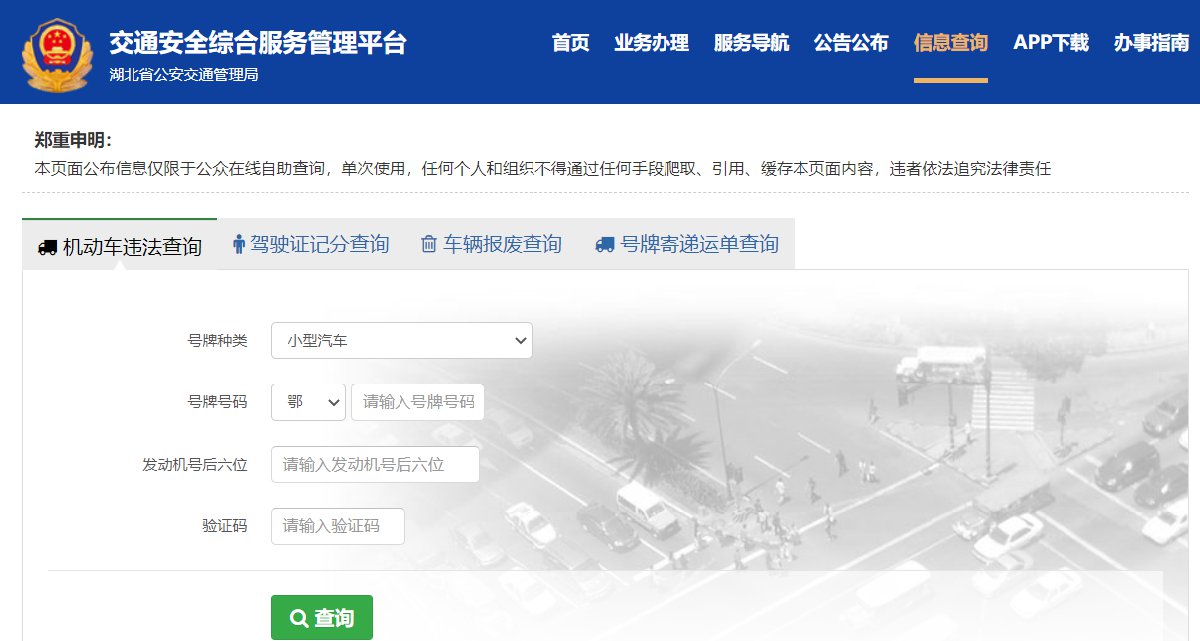This screenshot has width=1200, height=641.
Task: Click the person icon beside 驾驶证记分查询
Action: pos(238,244)
